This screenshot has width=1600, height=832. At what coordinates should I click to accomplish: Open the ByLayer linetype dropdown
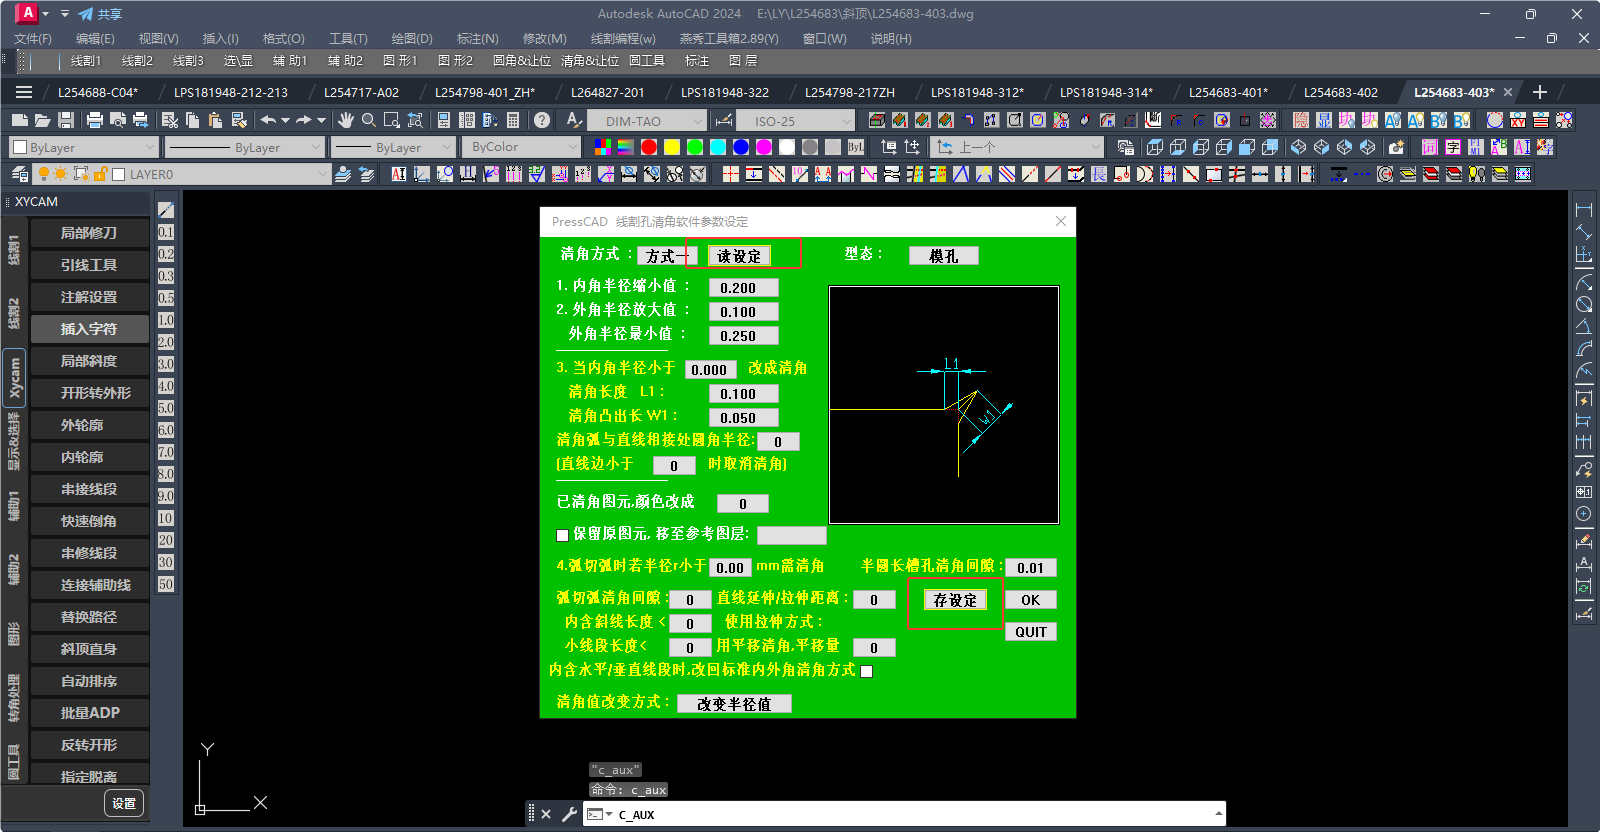coord(245,147)
